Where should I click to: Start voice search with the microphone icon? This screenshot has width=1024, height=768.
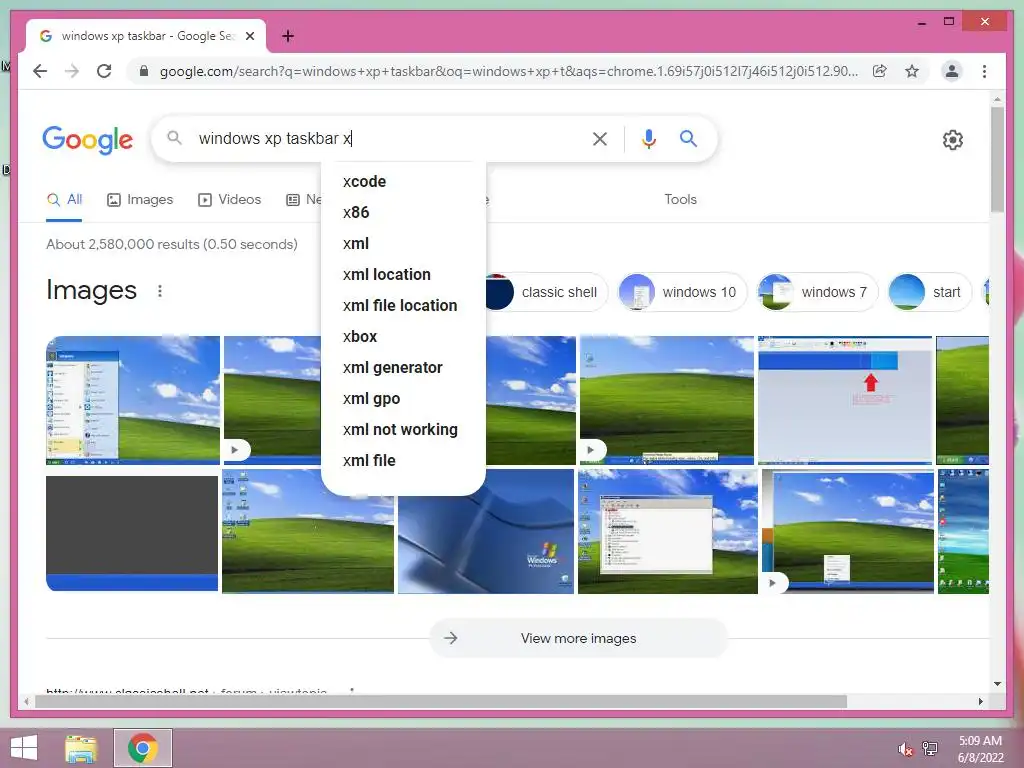(x=648, y=138)
